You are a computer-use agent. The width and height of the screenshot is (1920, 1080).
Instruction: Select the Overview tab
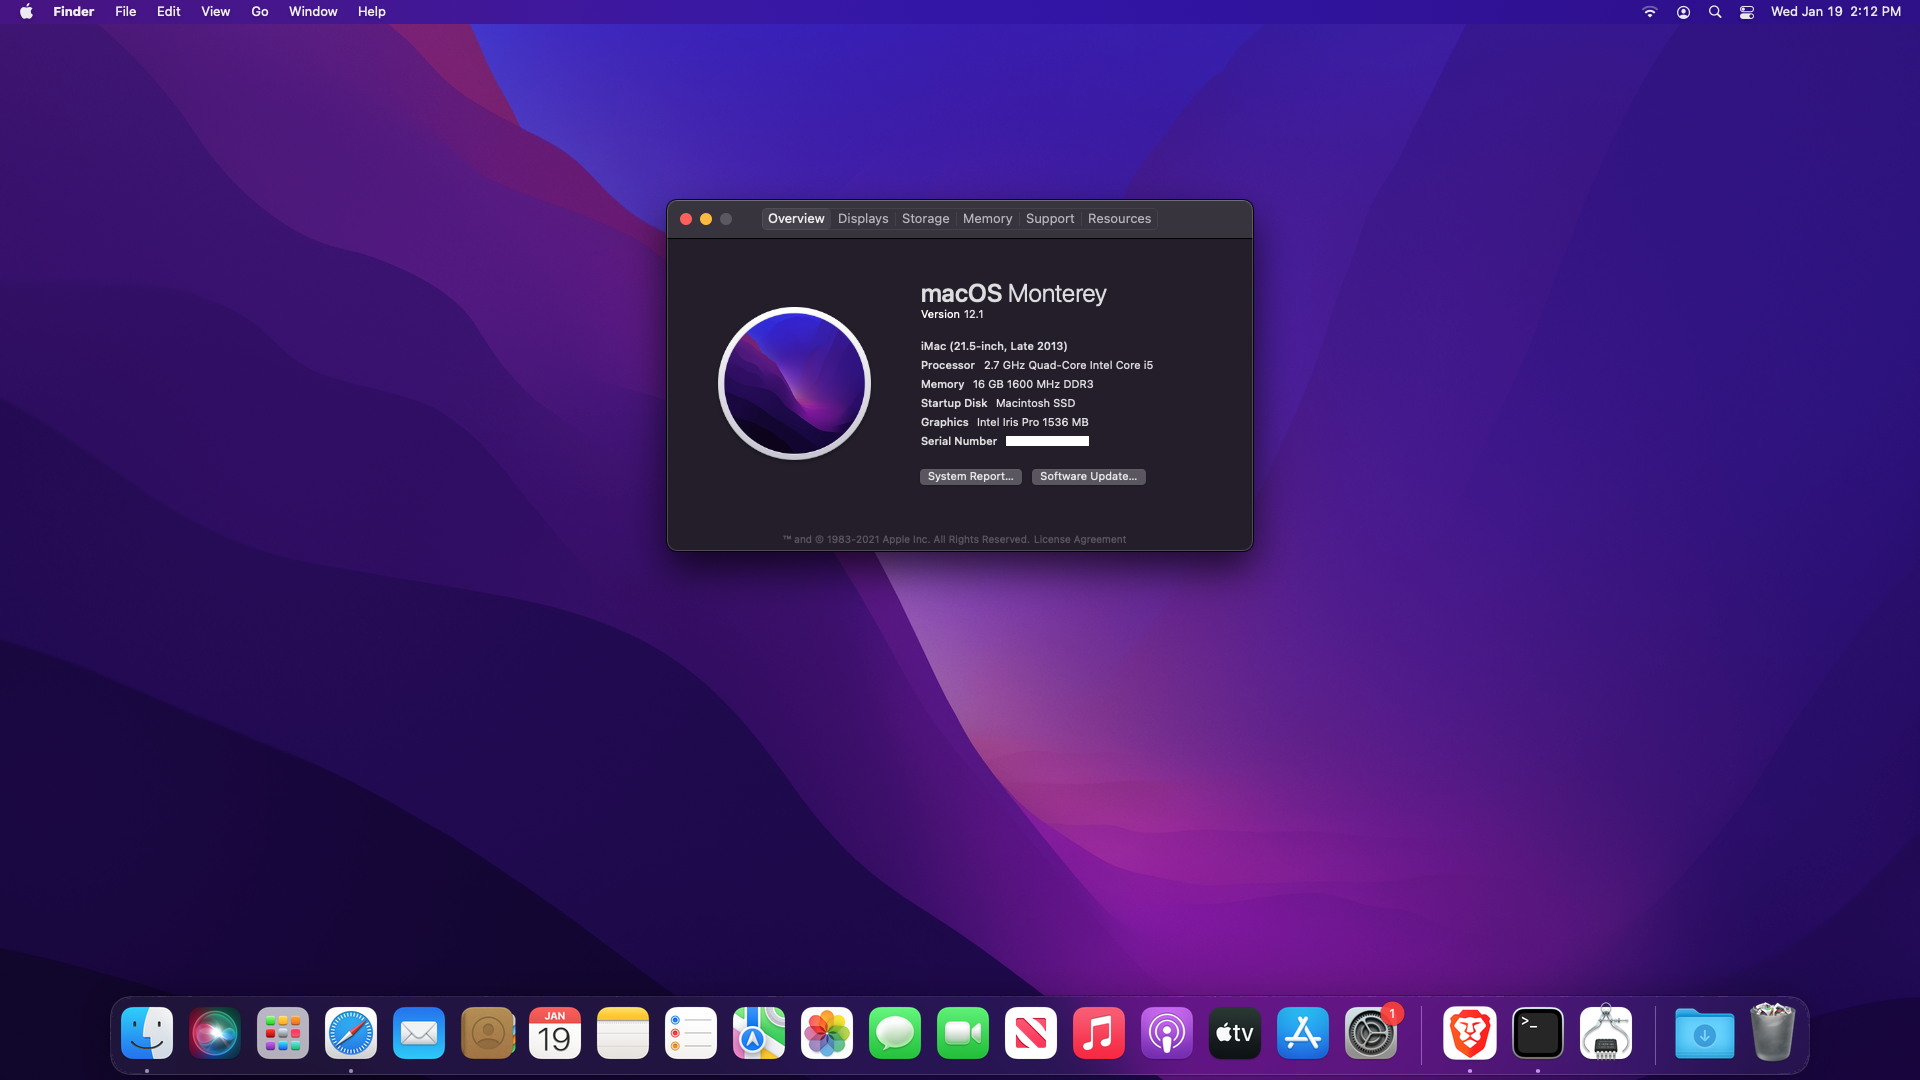click(796, 219)
